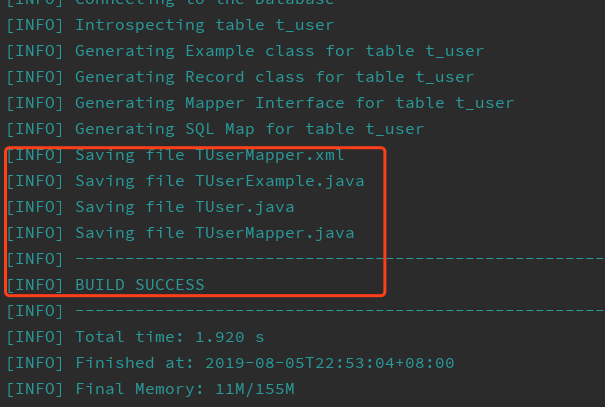Click the "Generating Record class" log line
Image resolution: width=605 pixels, height=407 pixels.
click(x=274, y=77)
